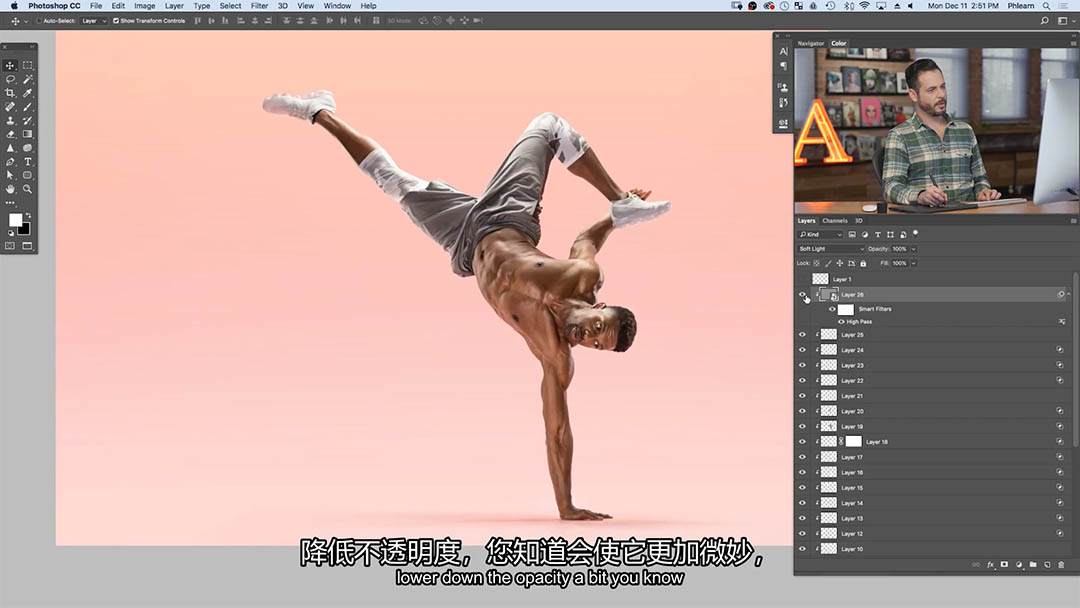Switch to the Navigator tab
This screenshot has height=608, width=1080.
coord(811,43)
